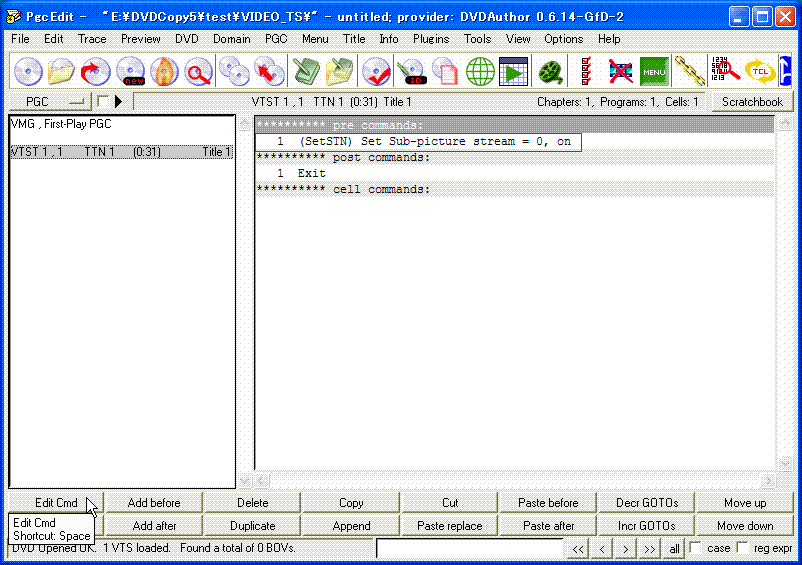Open the Plugins menu
Image resolution: width=802 pixels, height=565 pixels.
(x=431, y=39)
